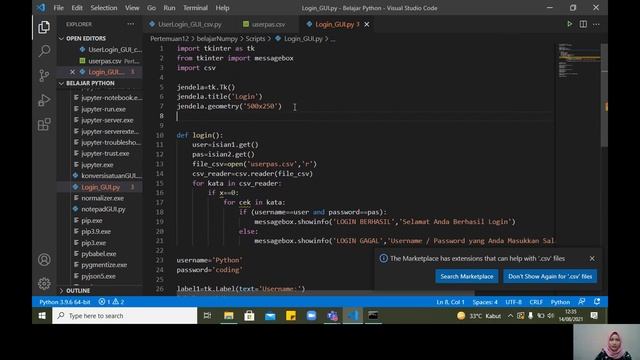This screenshot has height=360, width=640.
Task: Open Task View on the taskbar
Action: click(207, 316)
